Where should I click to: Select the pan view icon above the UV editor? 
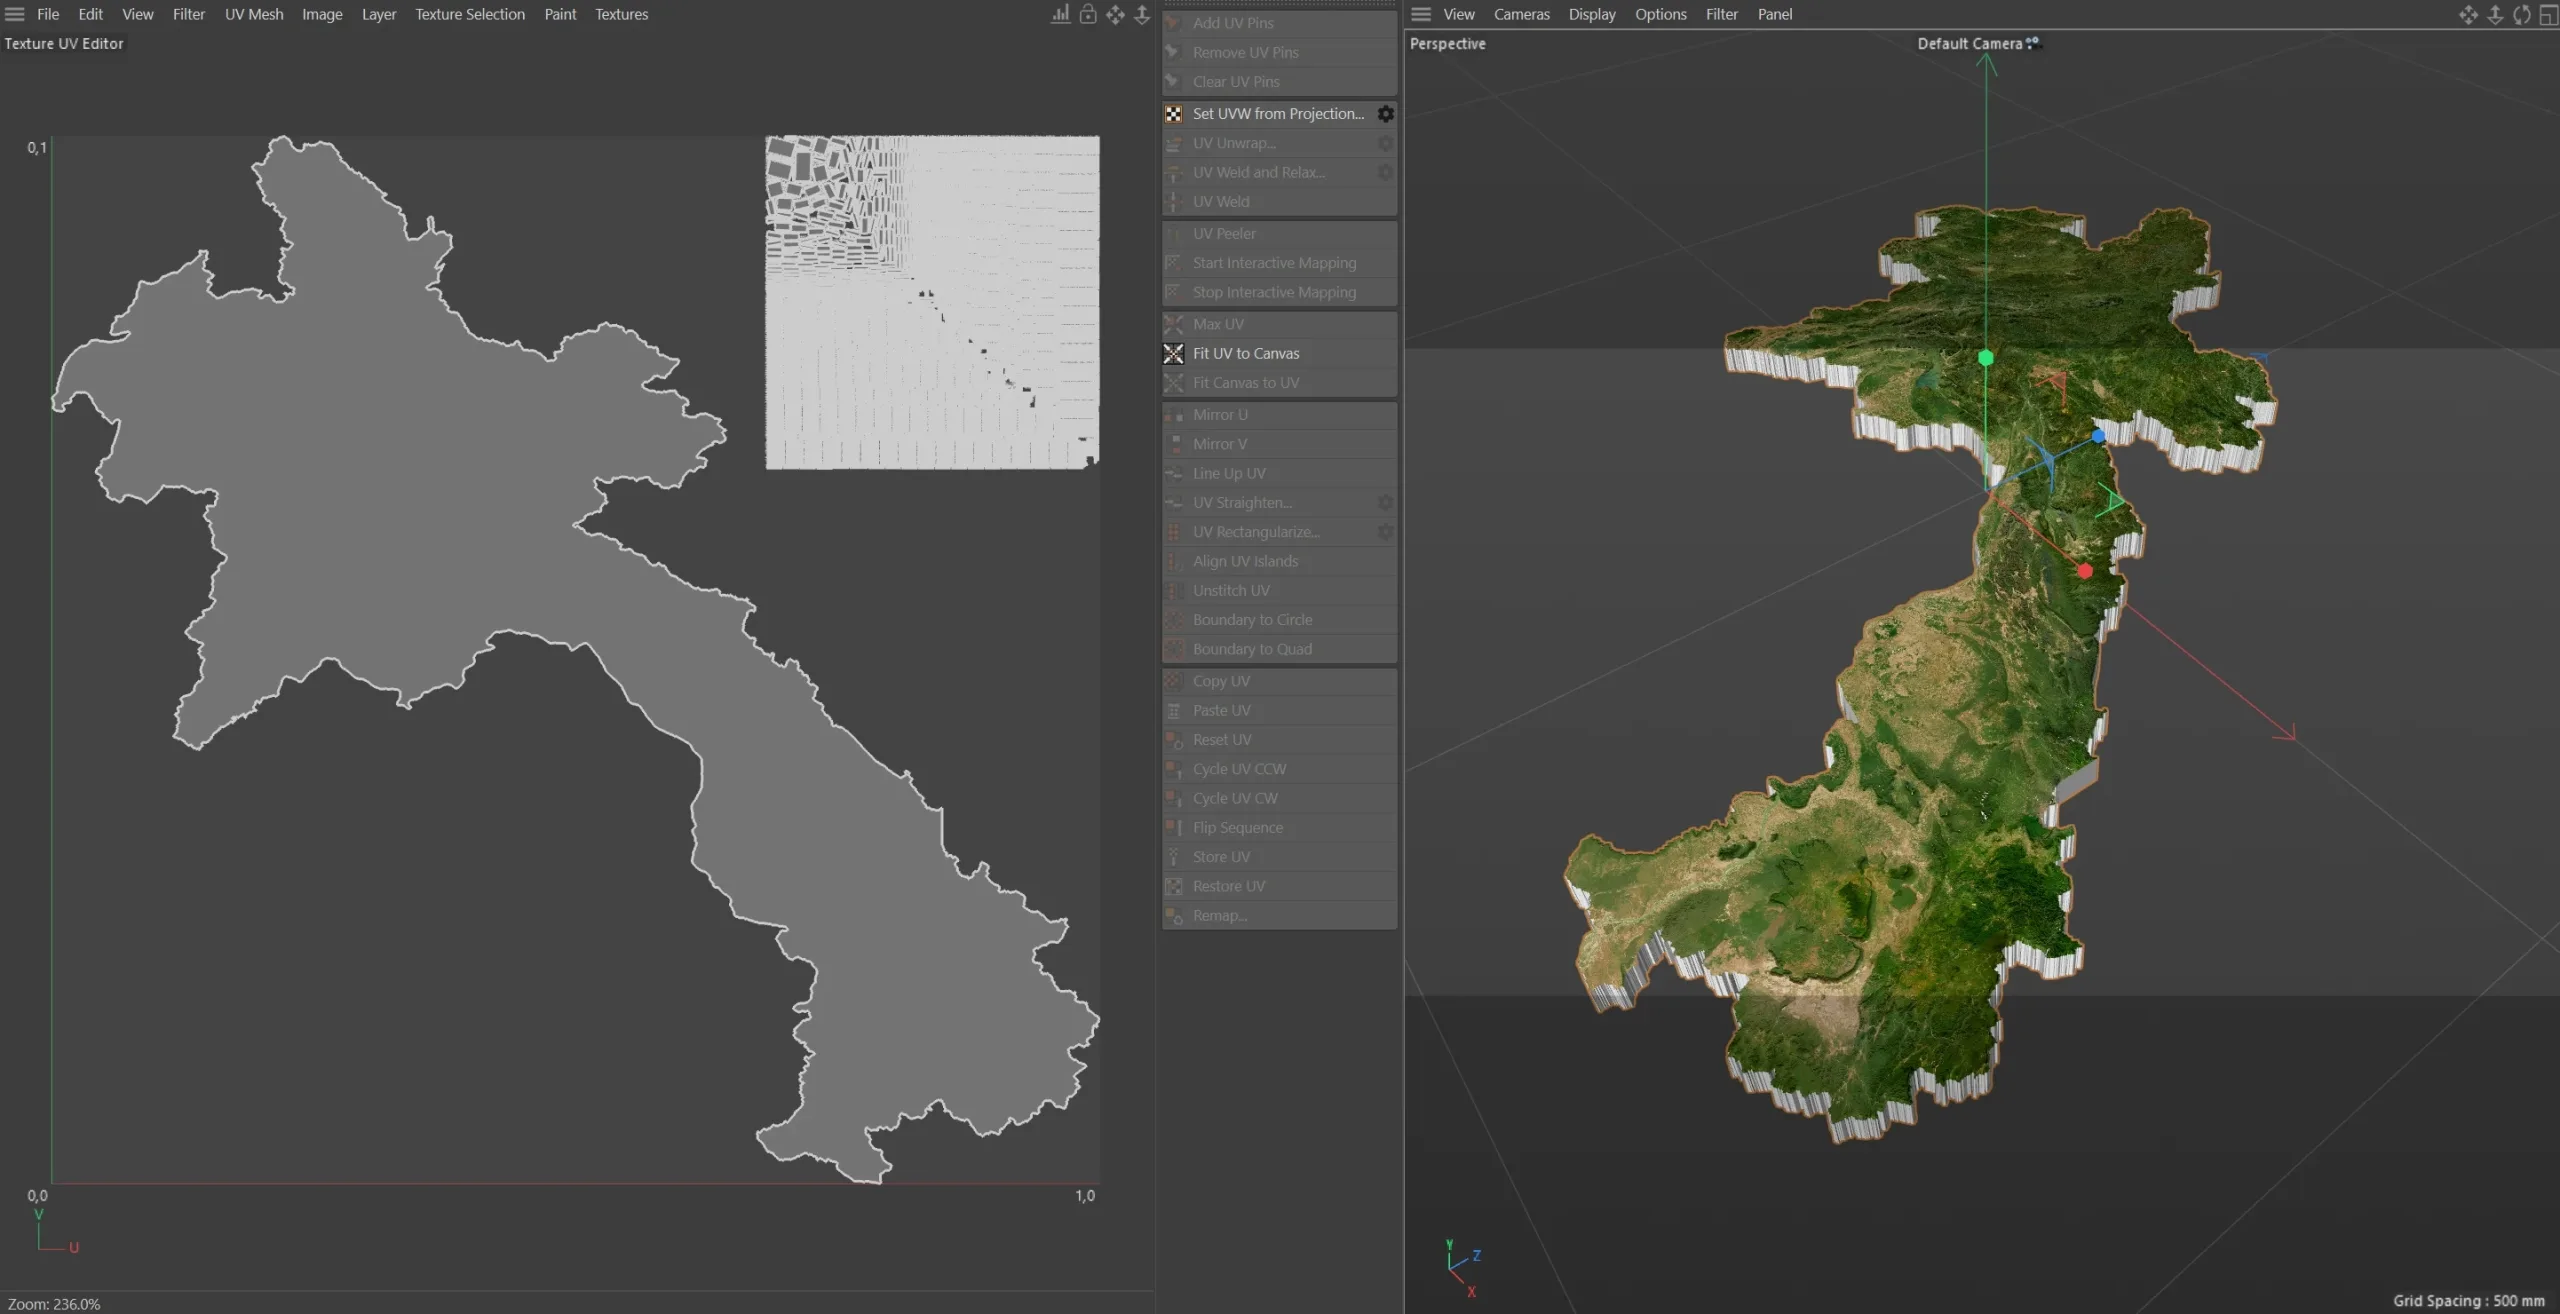[x=1114, y=15]
